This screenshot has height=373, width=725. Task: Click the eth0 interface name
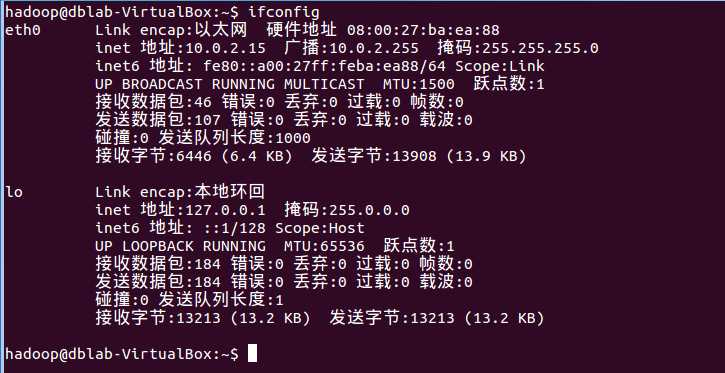coord(23,31)
